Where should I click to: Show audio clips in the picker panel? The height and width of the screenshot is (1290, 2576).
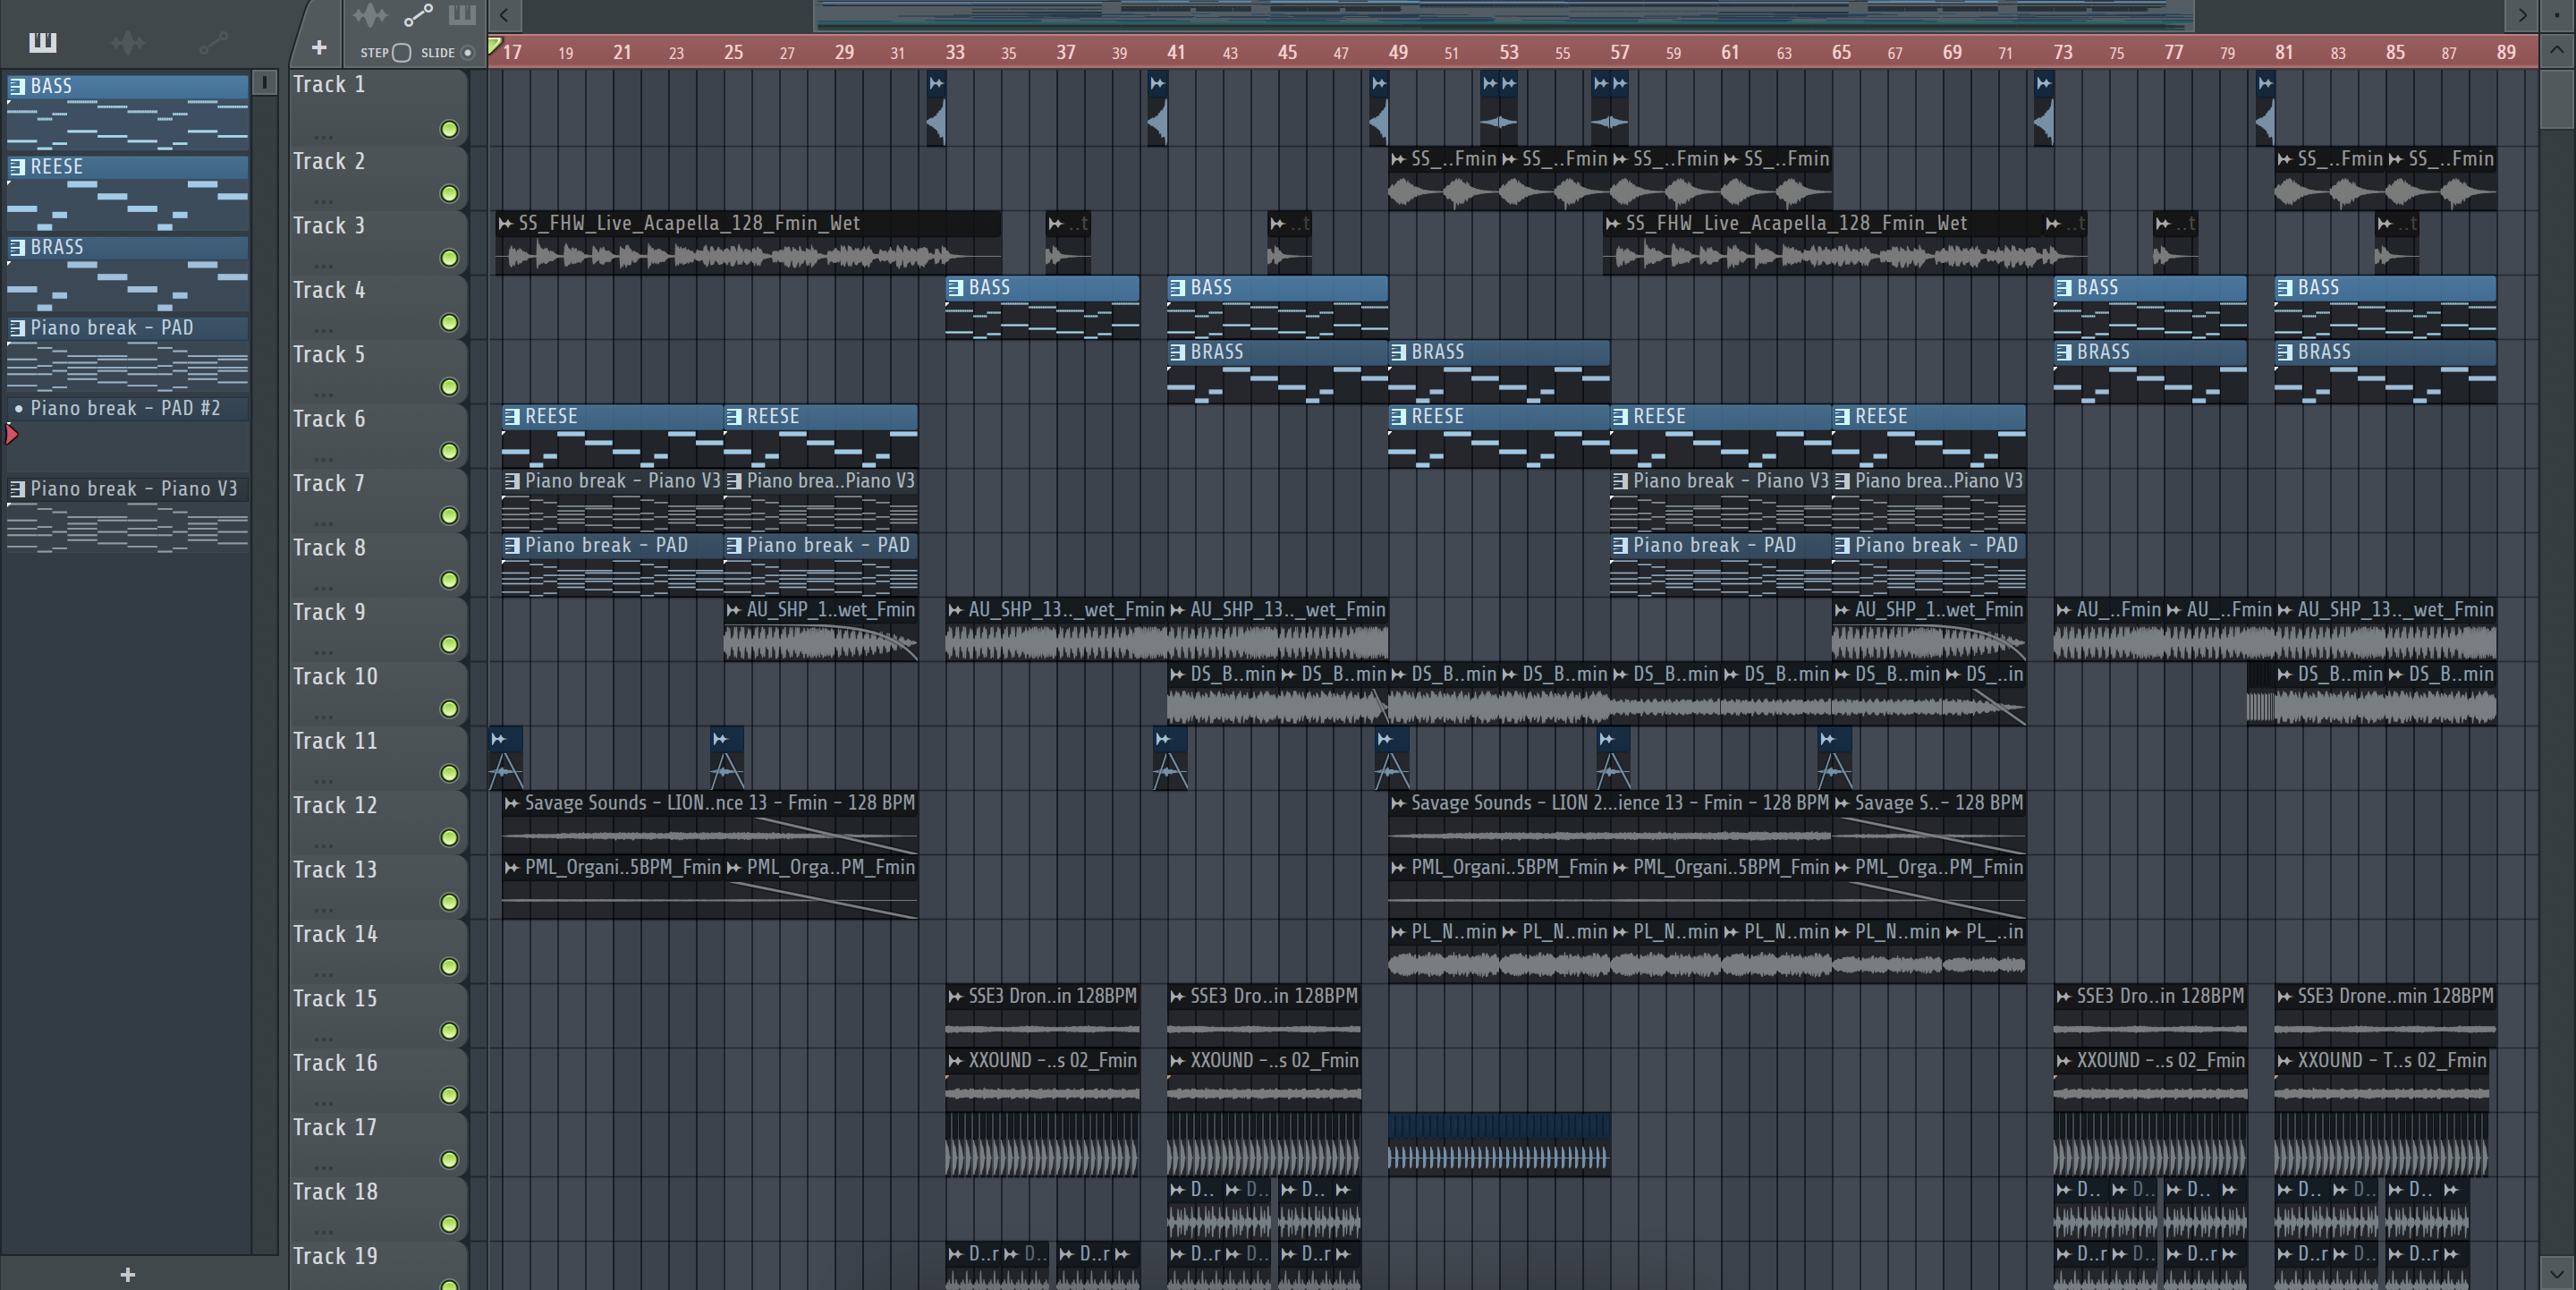click(128, 42)
